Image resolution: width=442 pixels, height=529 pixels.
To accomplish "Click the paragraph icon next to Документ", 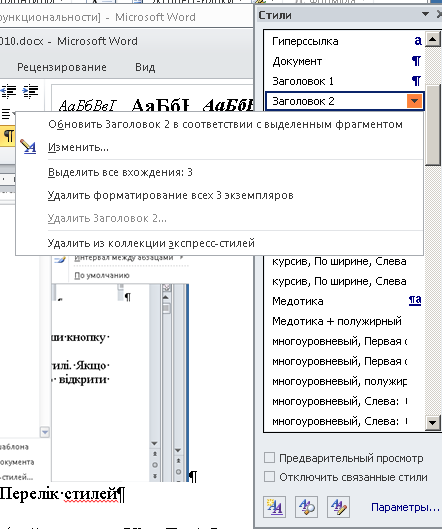I will (416, 61).
